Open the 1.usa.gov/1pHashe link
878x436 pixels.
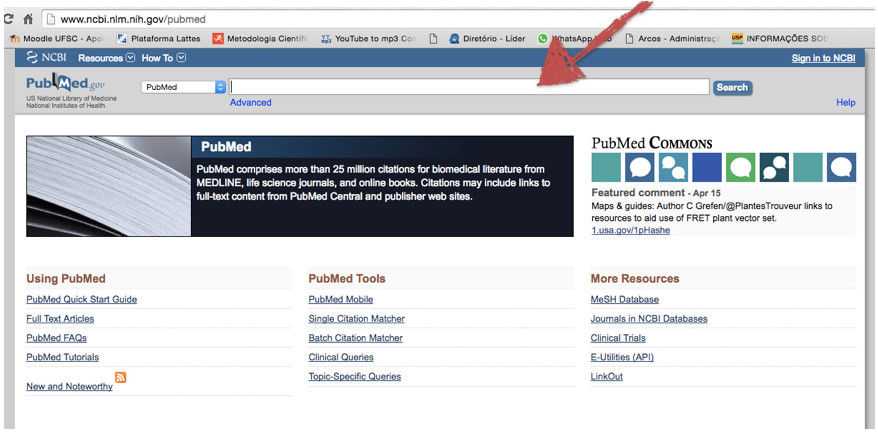(x=631, y=230)
